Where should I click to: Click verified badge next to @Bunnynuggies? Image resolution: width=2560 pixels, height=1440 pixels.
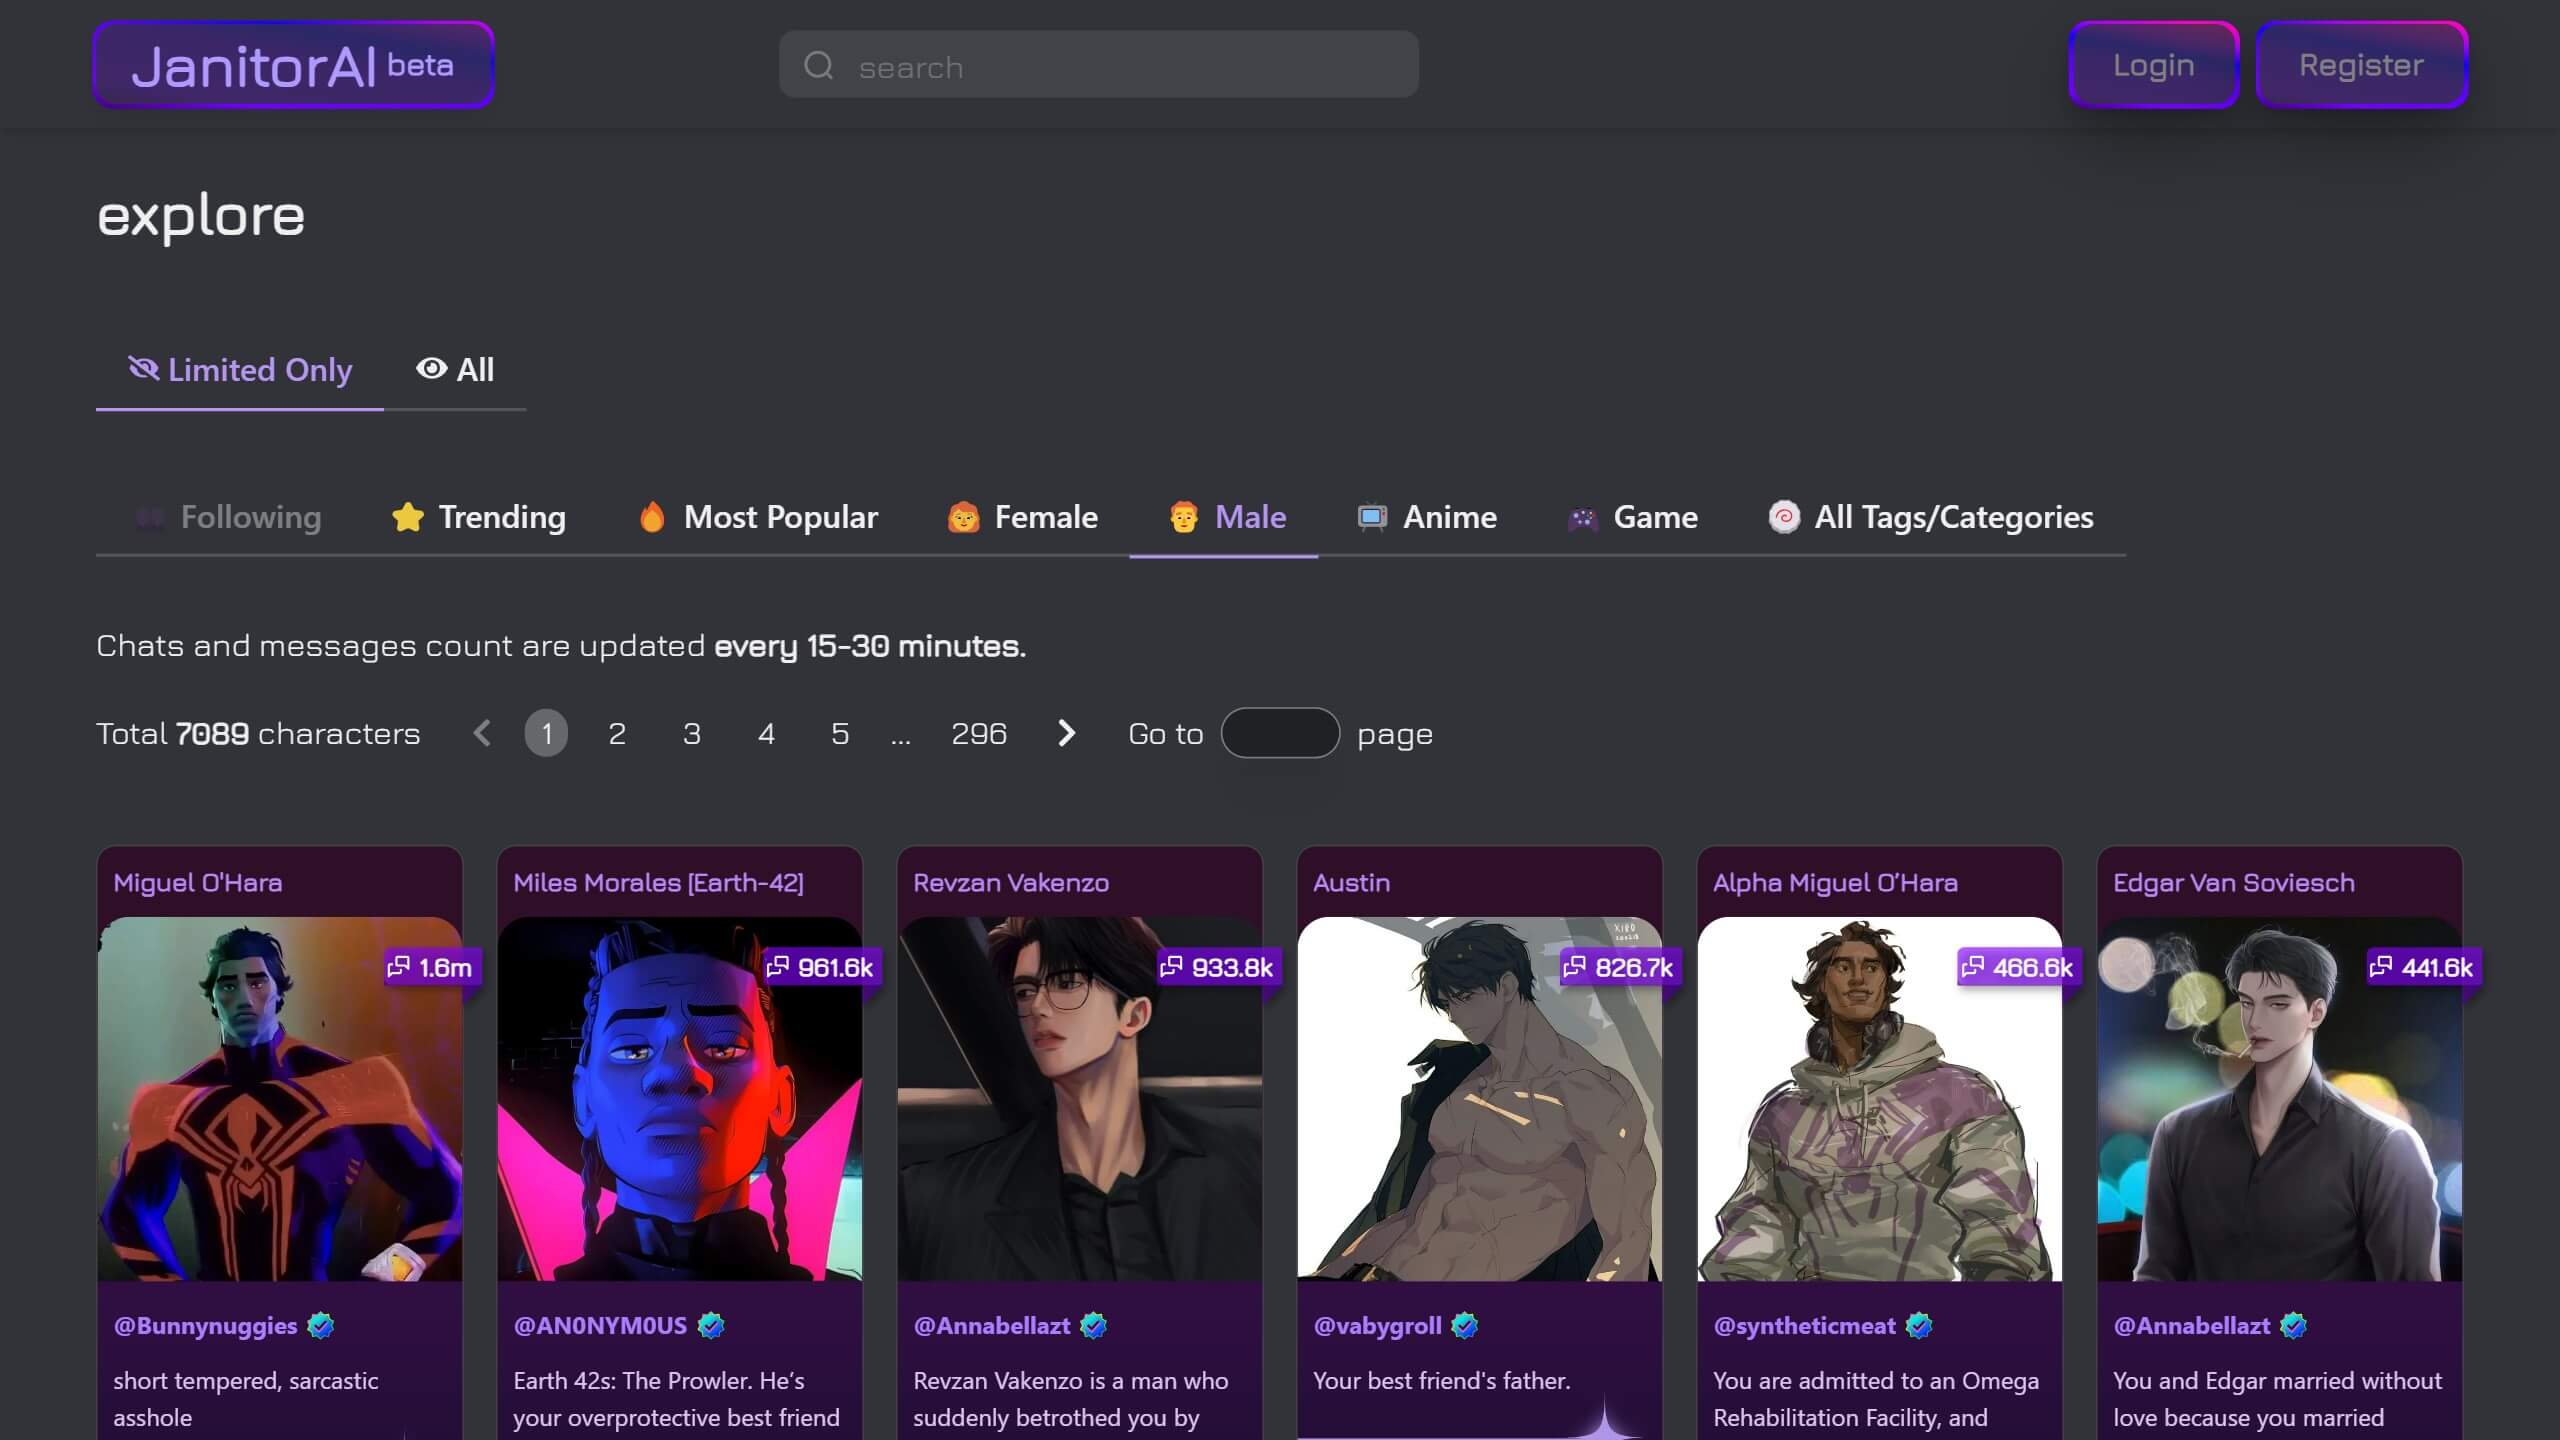321,1326
